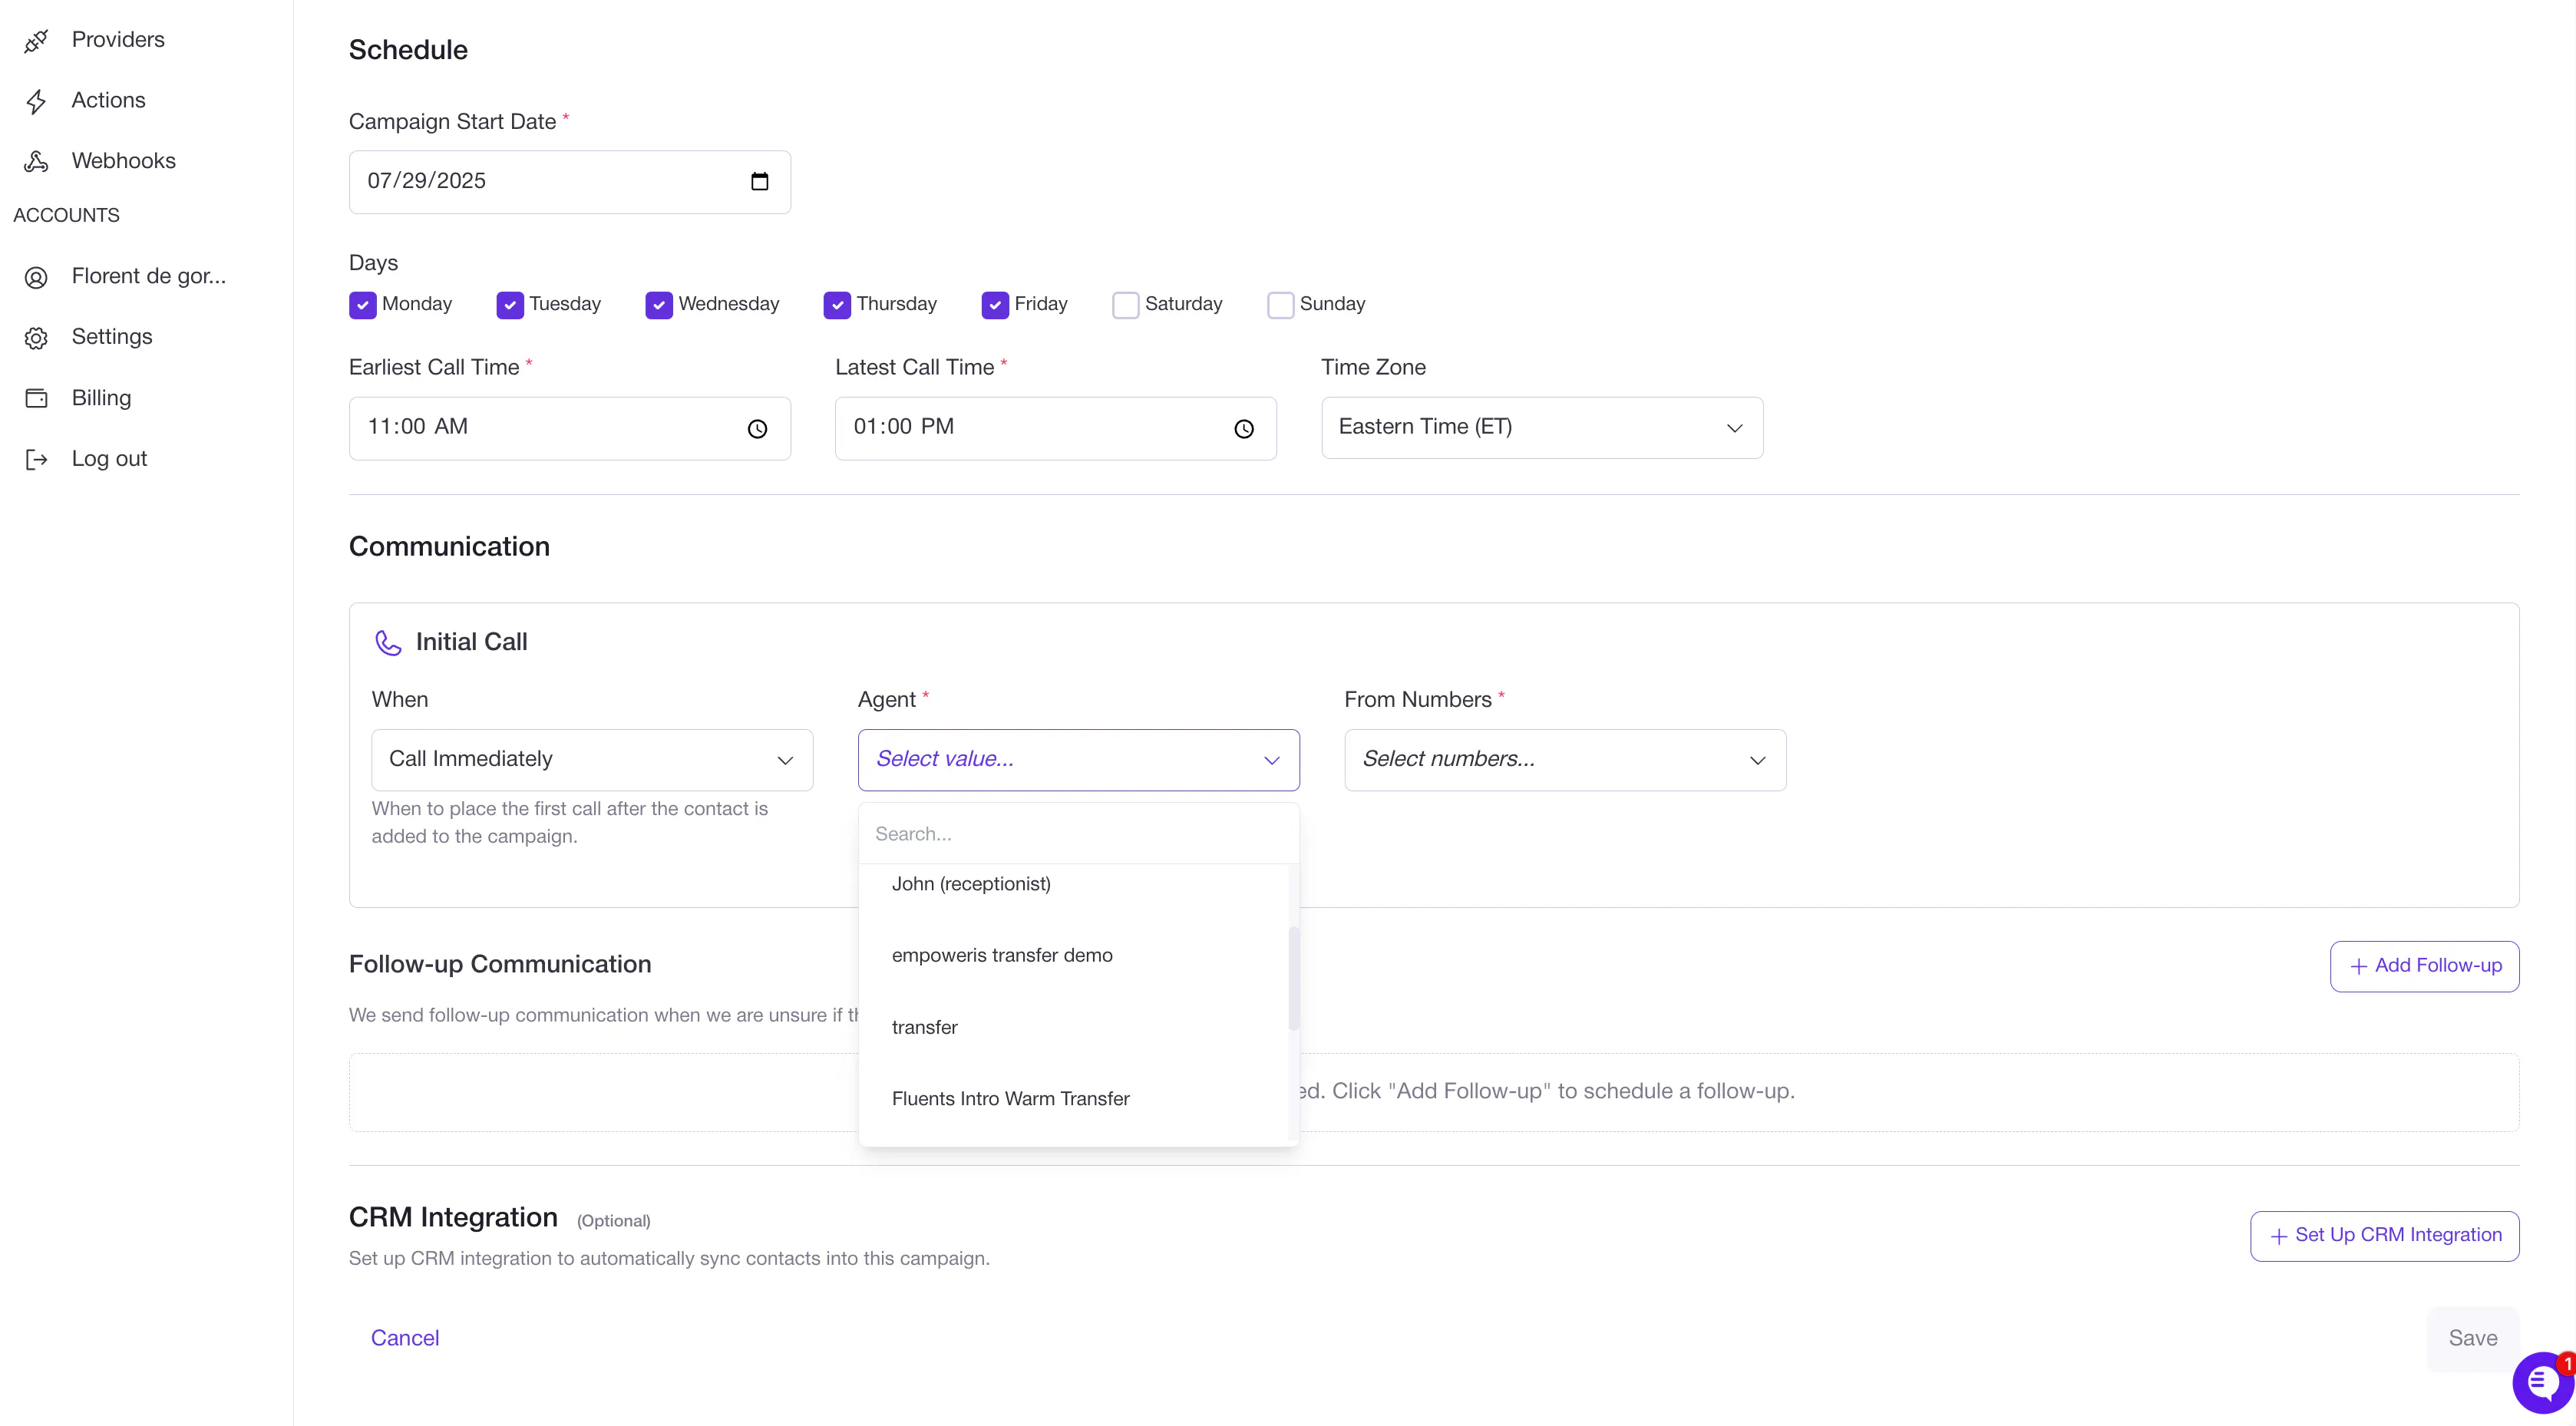
Task: Select Fluents Intro Warm Transfer agent
Action: coord(1074,1098)
